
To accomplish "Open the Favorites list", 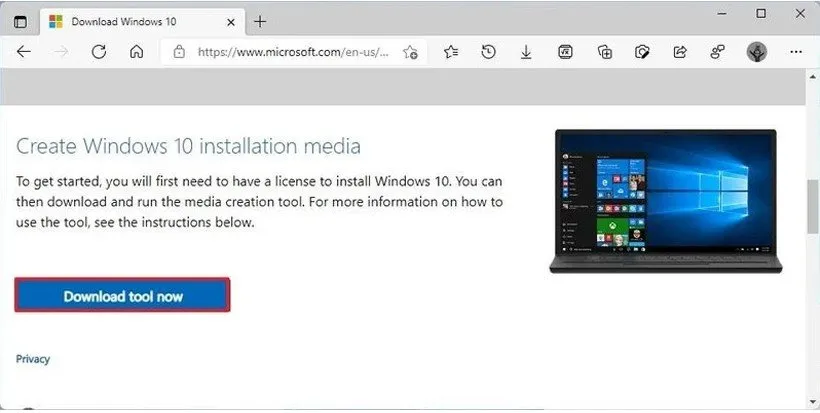I will coord(451,52).
